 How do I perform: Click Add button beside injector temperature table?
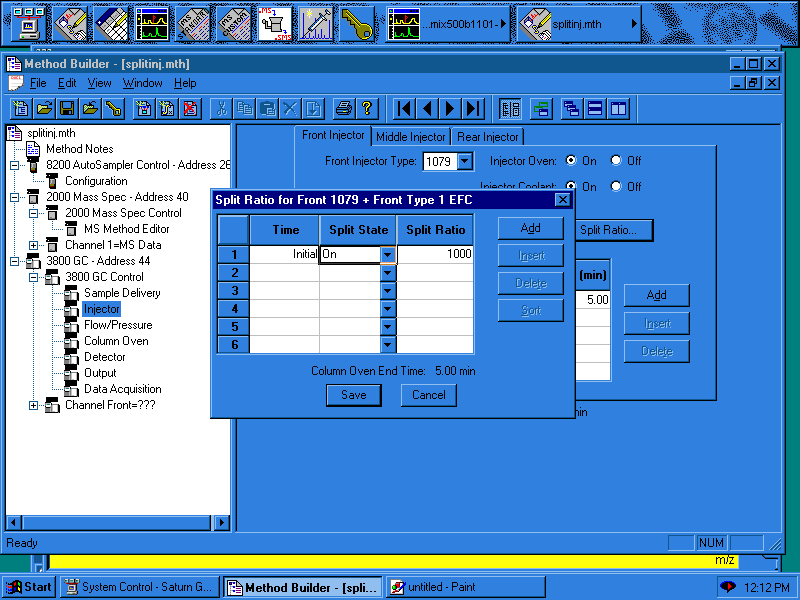click(x=657, y=295)
